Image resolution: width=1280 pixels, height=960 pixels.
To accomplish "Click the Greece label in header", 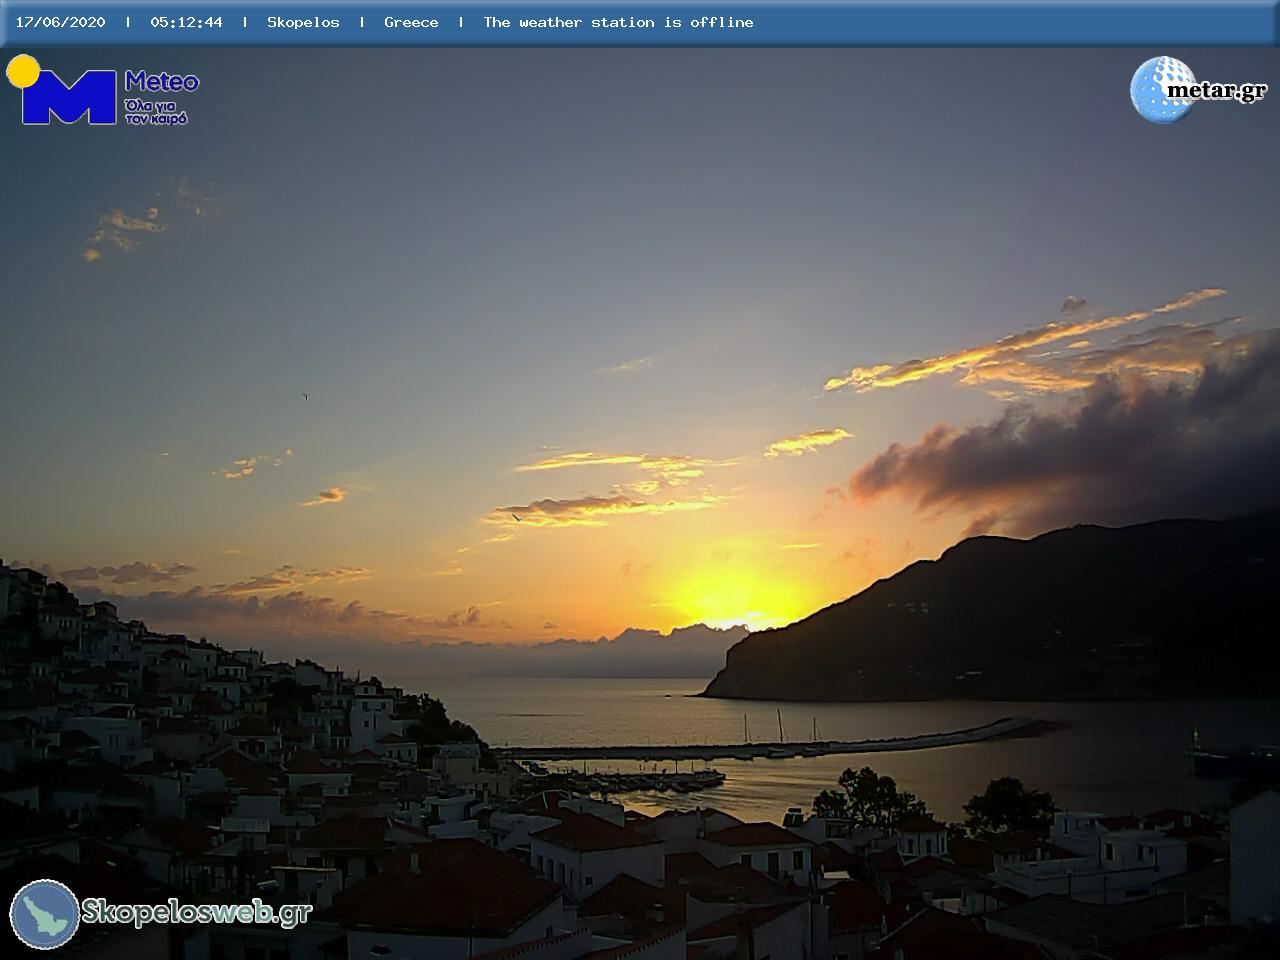I will [x=411, y=22].
